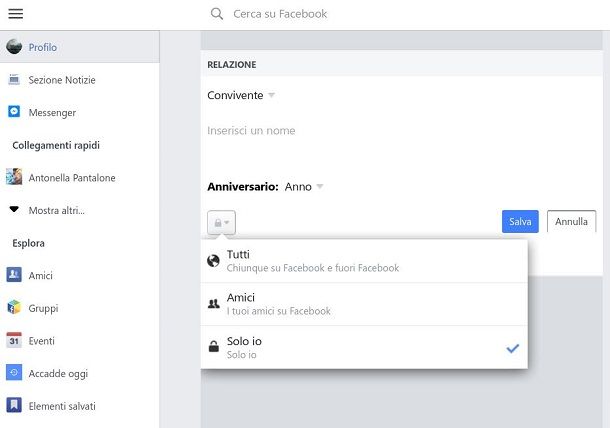Click the Annulla button
The image size is (610, 428).
pyautogui.click(x=571, y=221)
